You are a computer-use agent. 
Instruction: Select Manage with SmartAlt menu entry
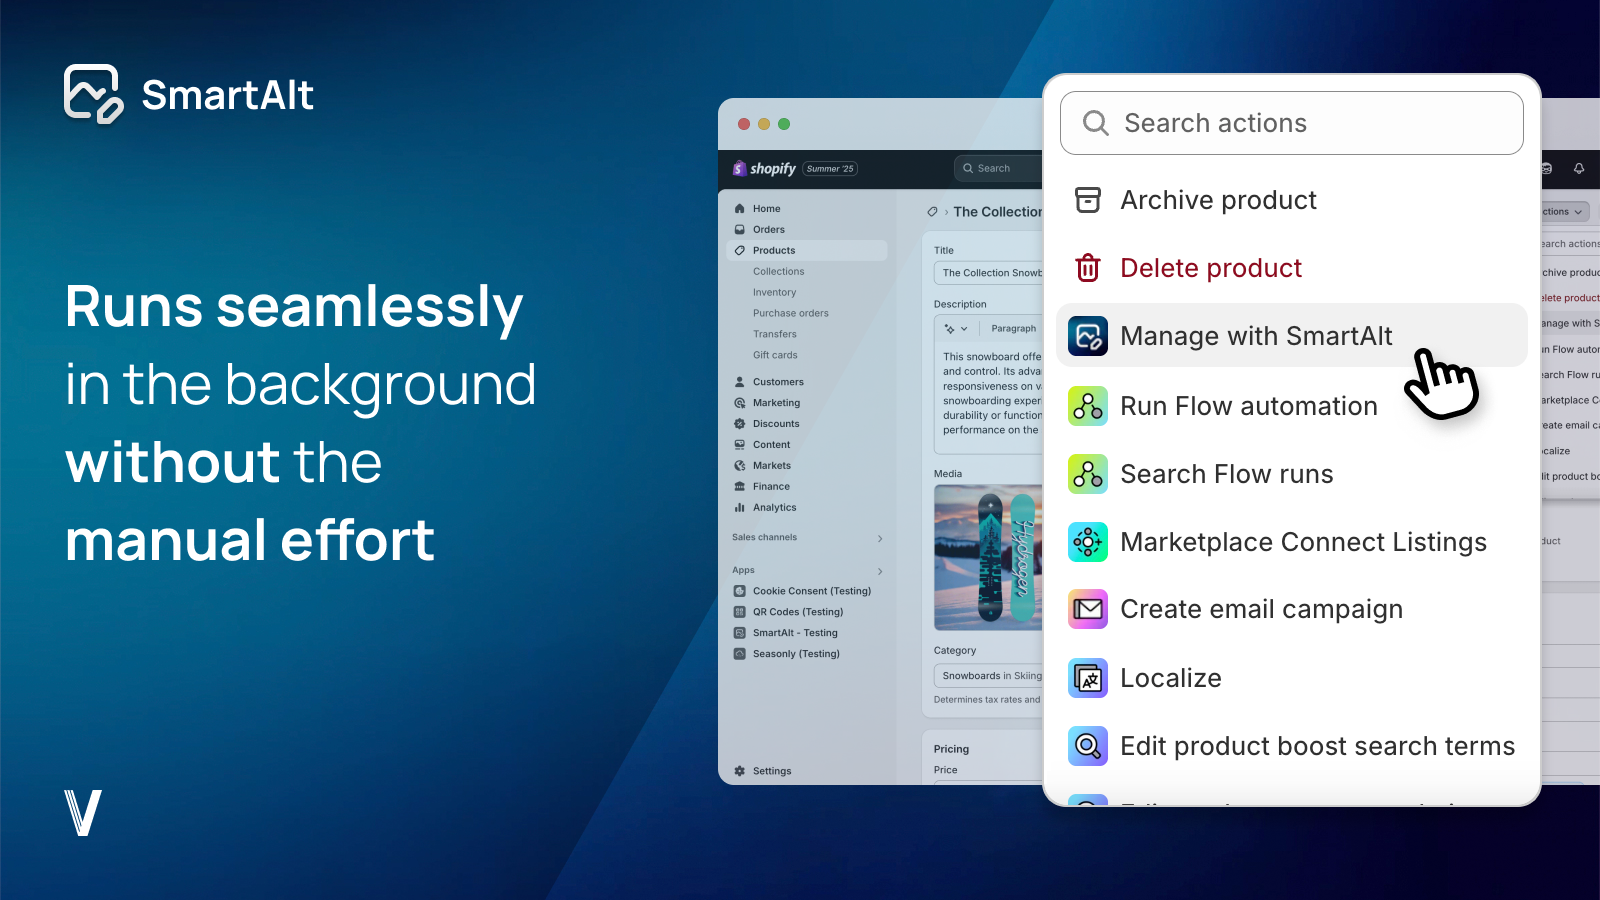1256,336
